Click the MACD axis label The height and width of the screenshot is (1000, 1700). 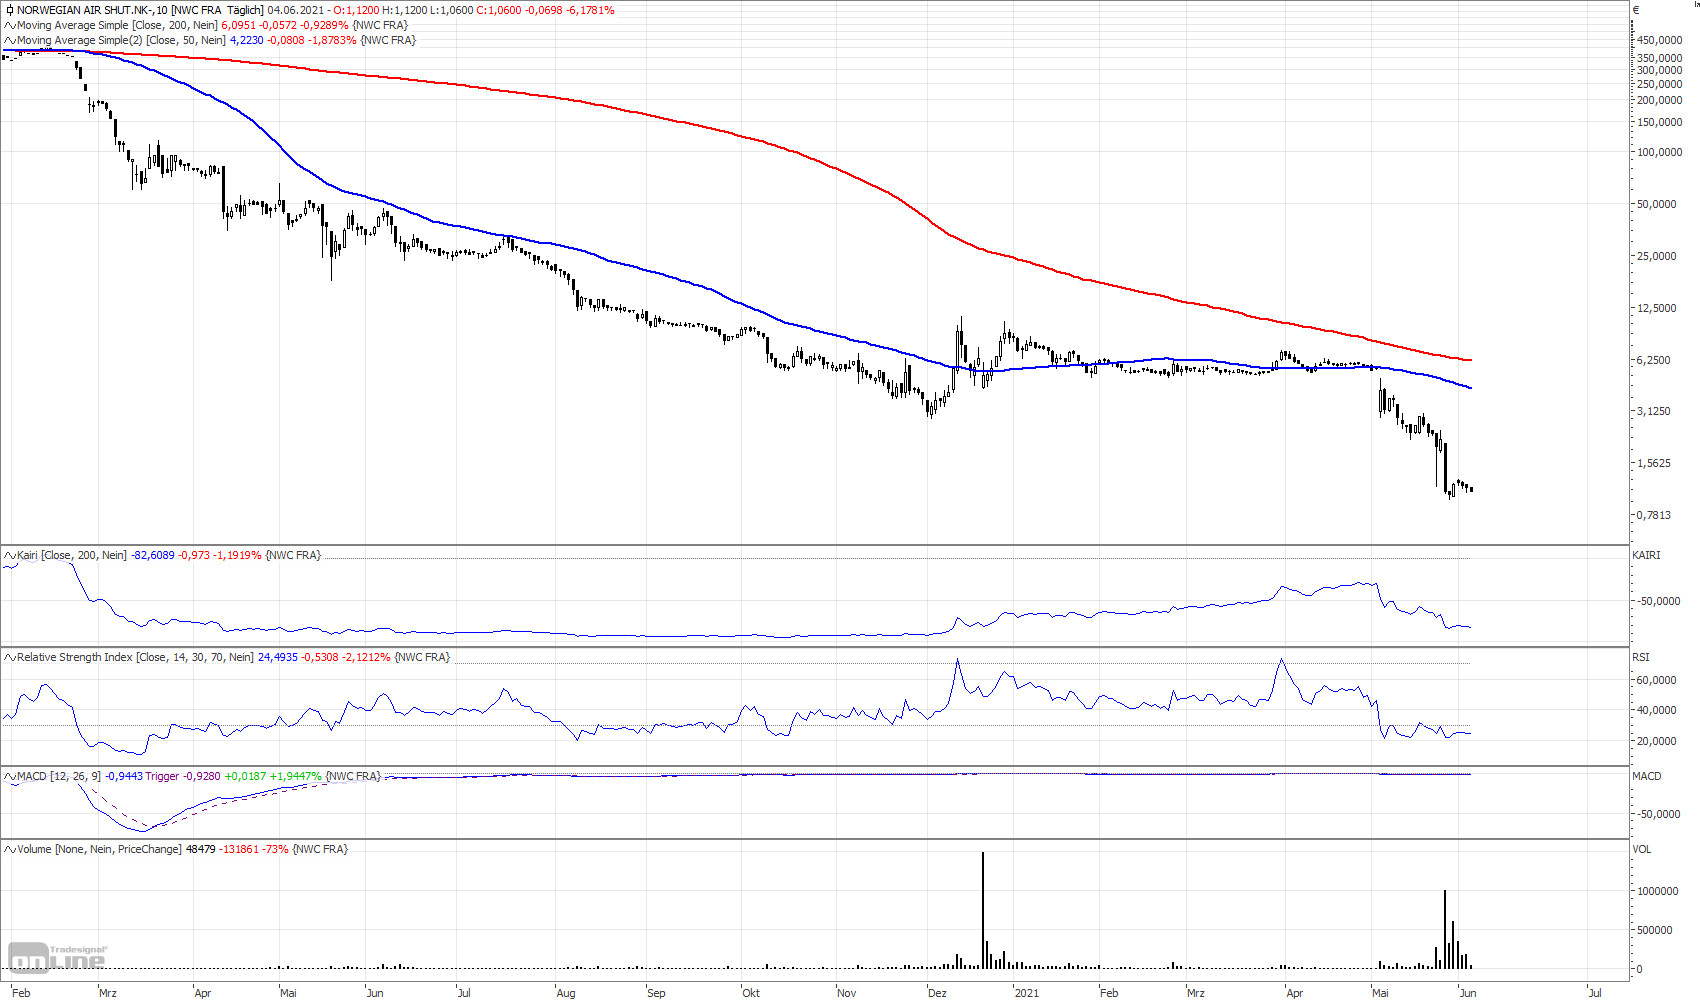coord(1647,776)
